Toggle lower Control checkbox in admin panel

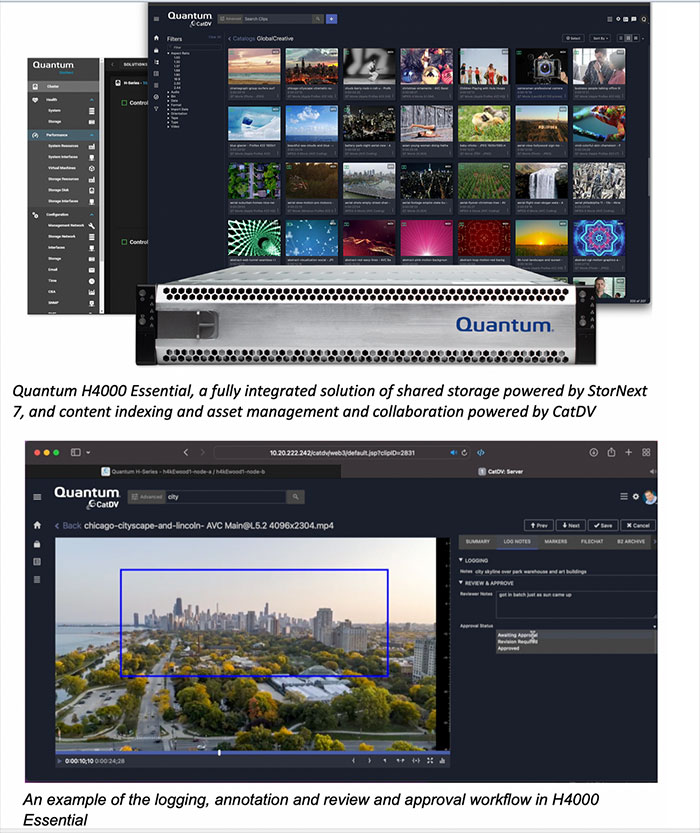[x=124, y=242]
